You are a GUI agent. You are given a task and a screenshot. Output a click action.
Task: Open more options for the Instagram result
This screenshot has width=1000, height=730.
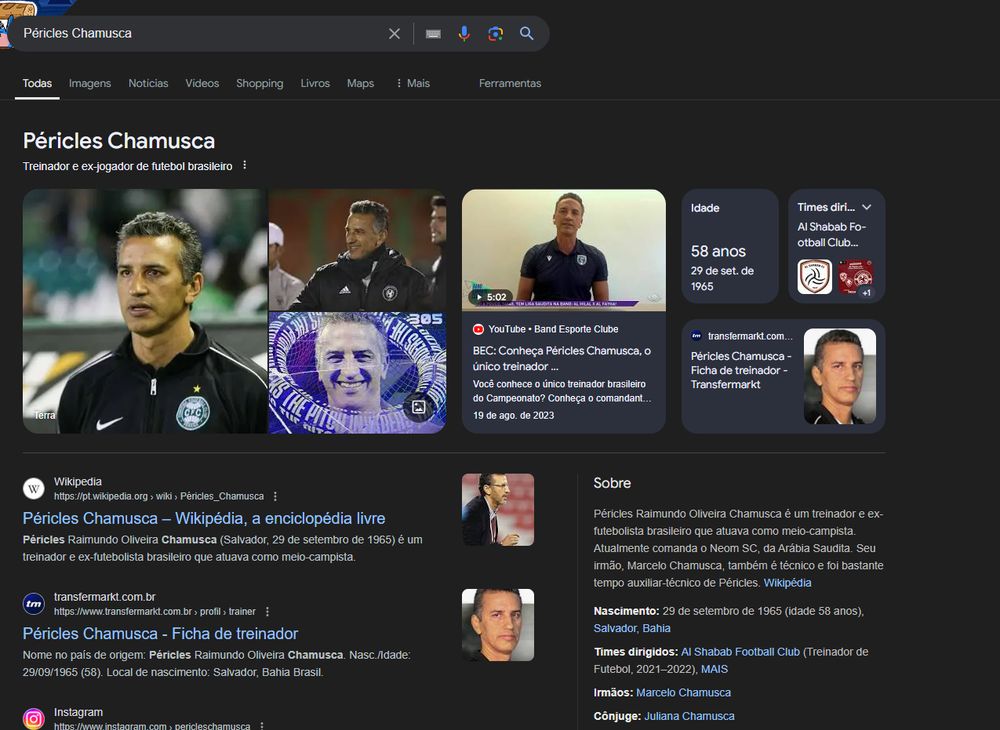(x=261, y=726)
